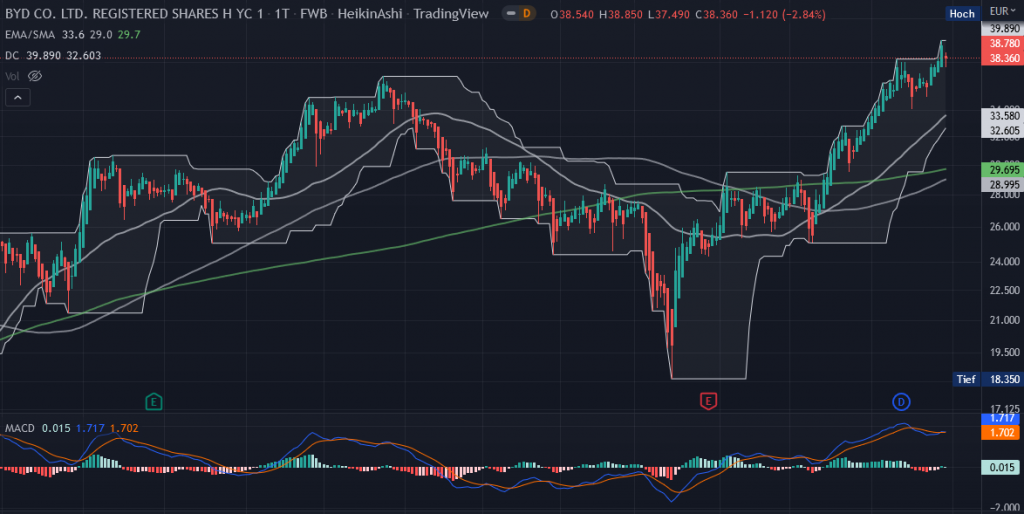Viewport: 1024px width, 514px height.
Task: Click the green earnings E marker
Action: 153,401
